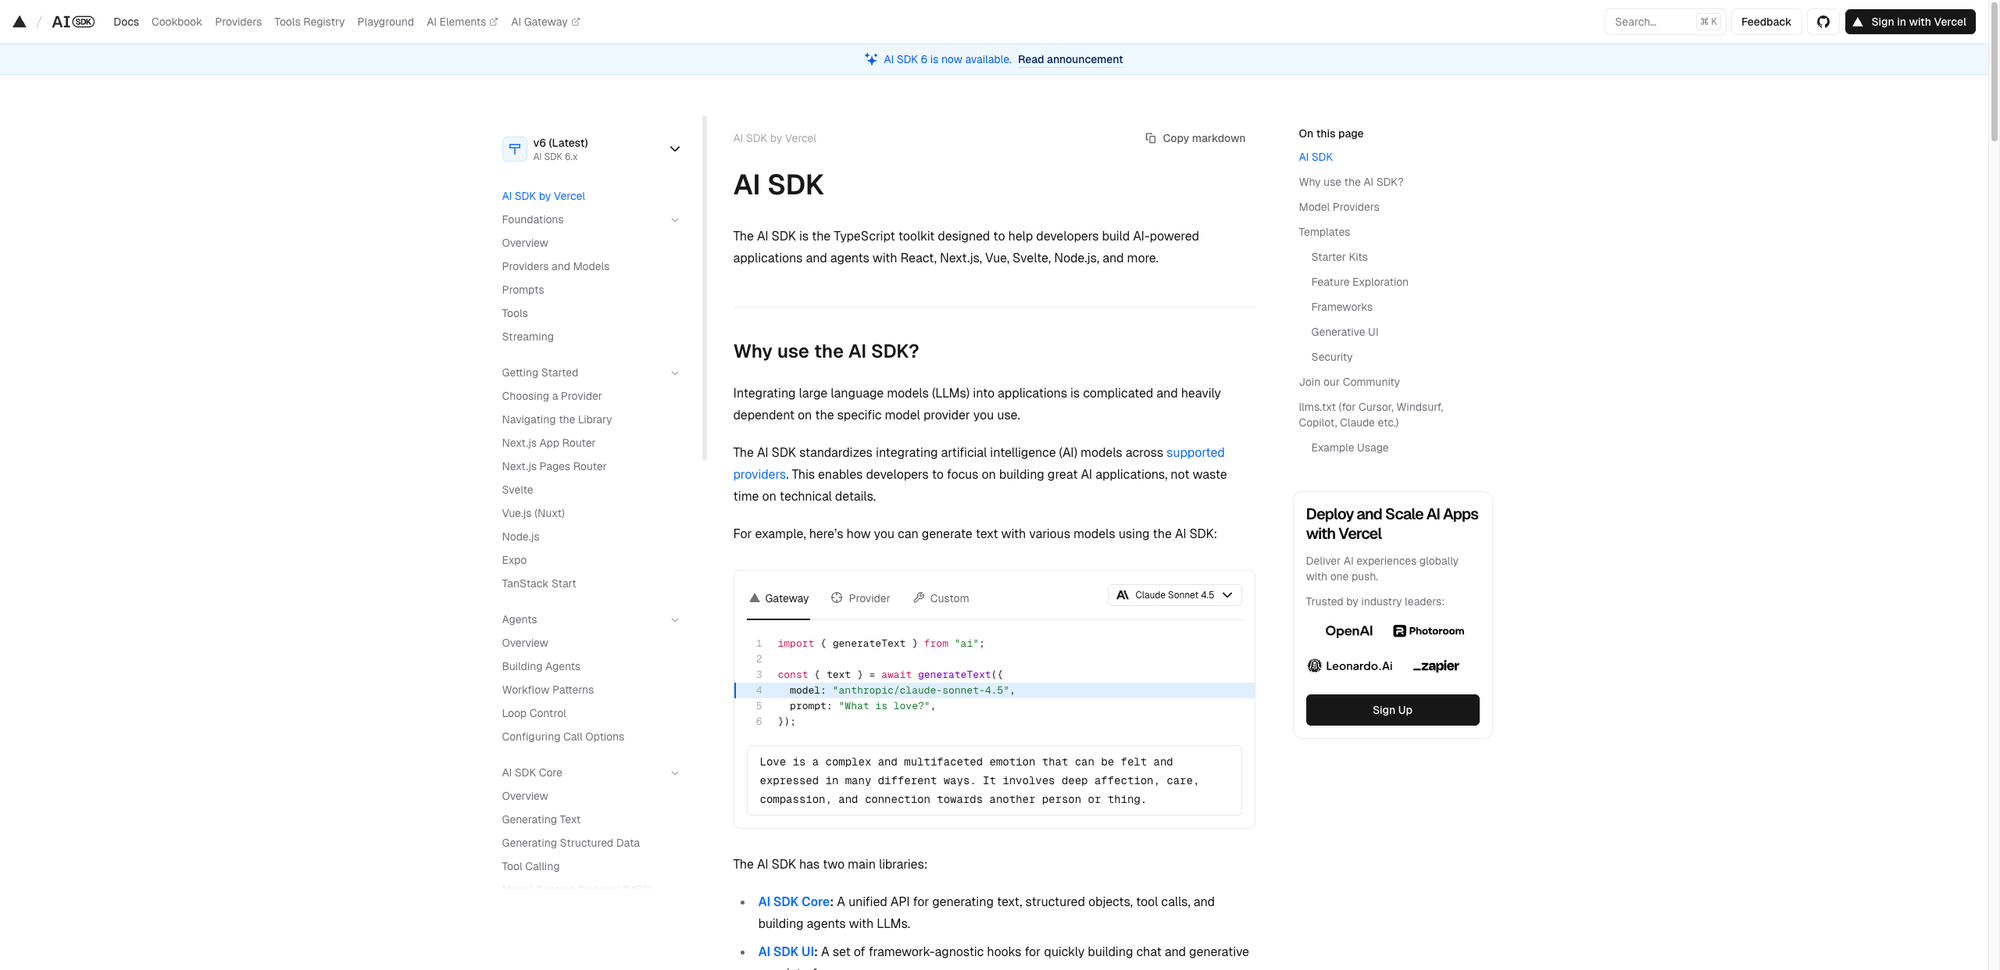This screenshot has height=970, width=2000.
Task: Collapse the Getting Started sidebar section
Action: [x=675, y=373]
